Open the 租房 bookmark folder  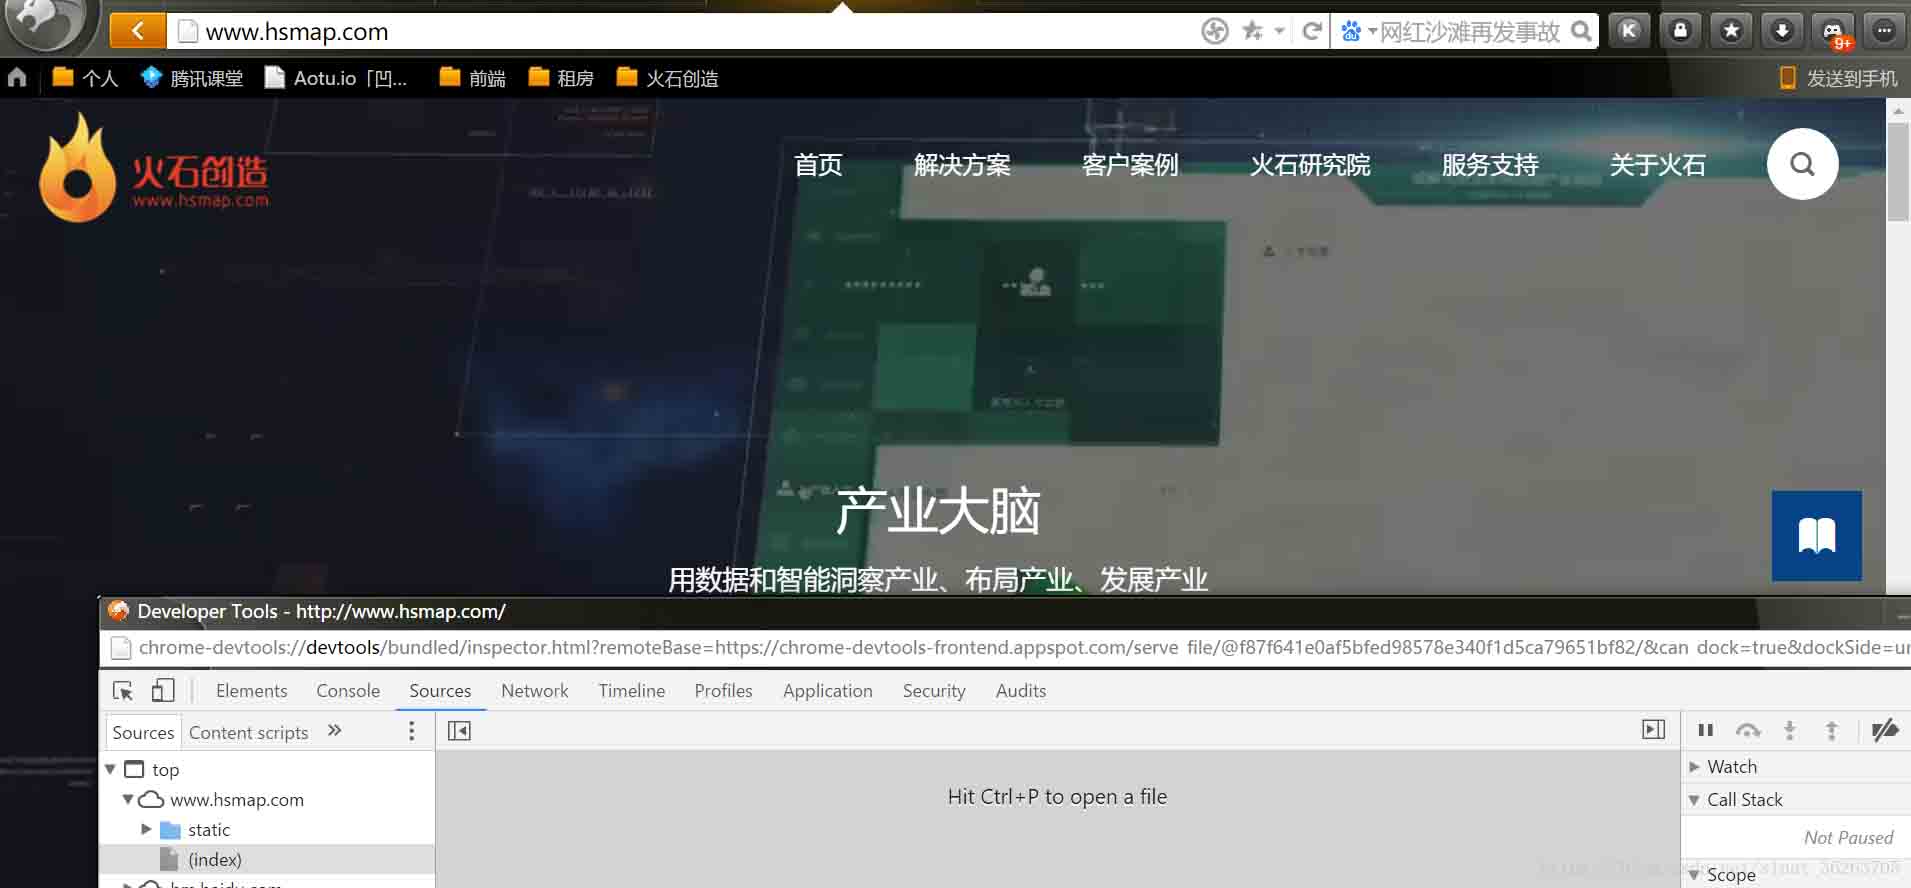point(560,78)
